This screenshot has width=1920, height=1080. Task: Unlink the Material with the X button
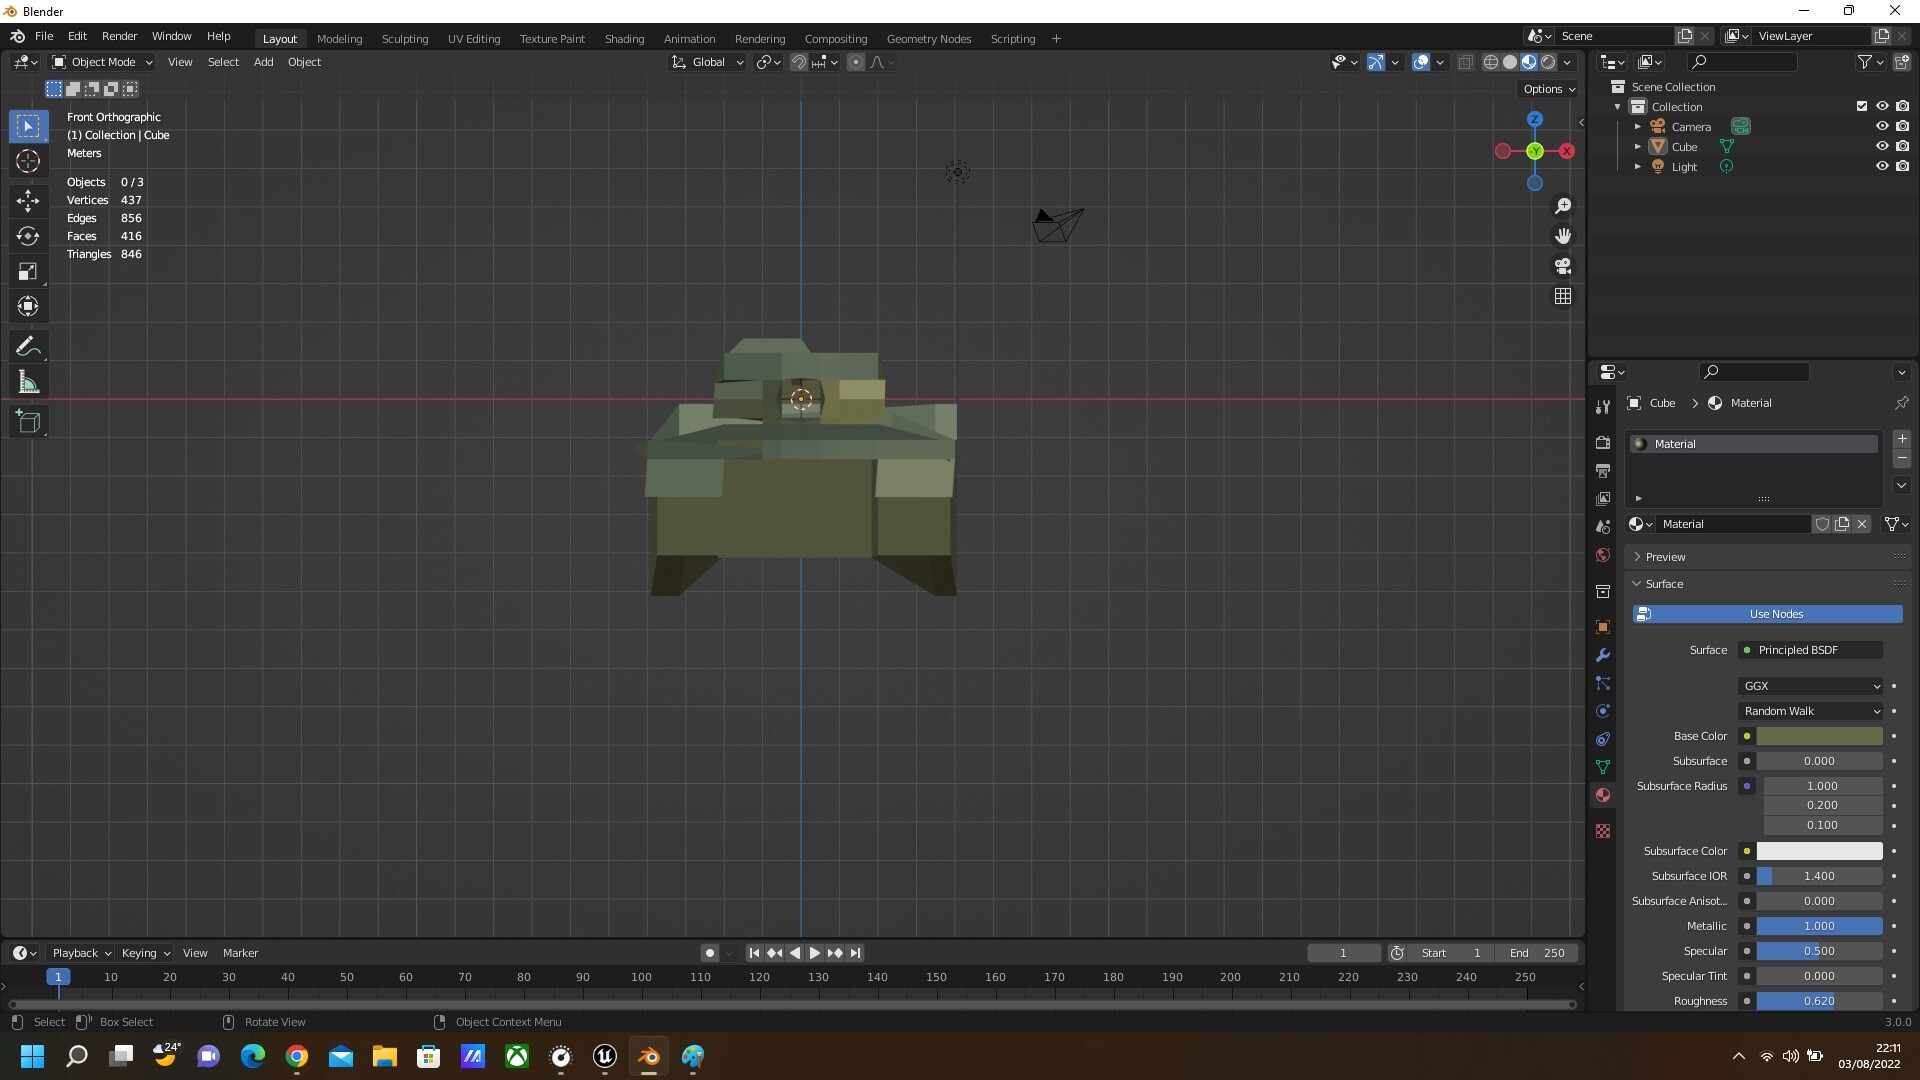tap(1862, 523)
